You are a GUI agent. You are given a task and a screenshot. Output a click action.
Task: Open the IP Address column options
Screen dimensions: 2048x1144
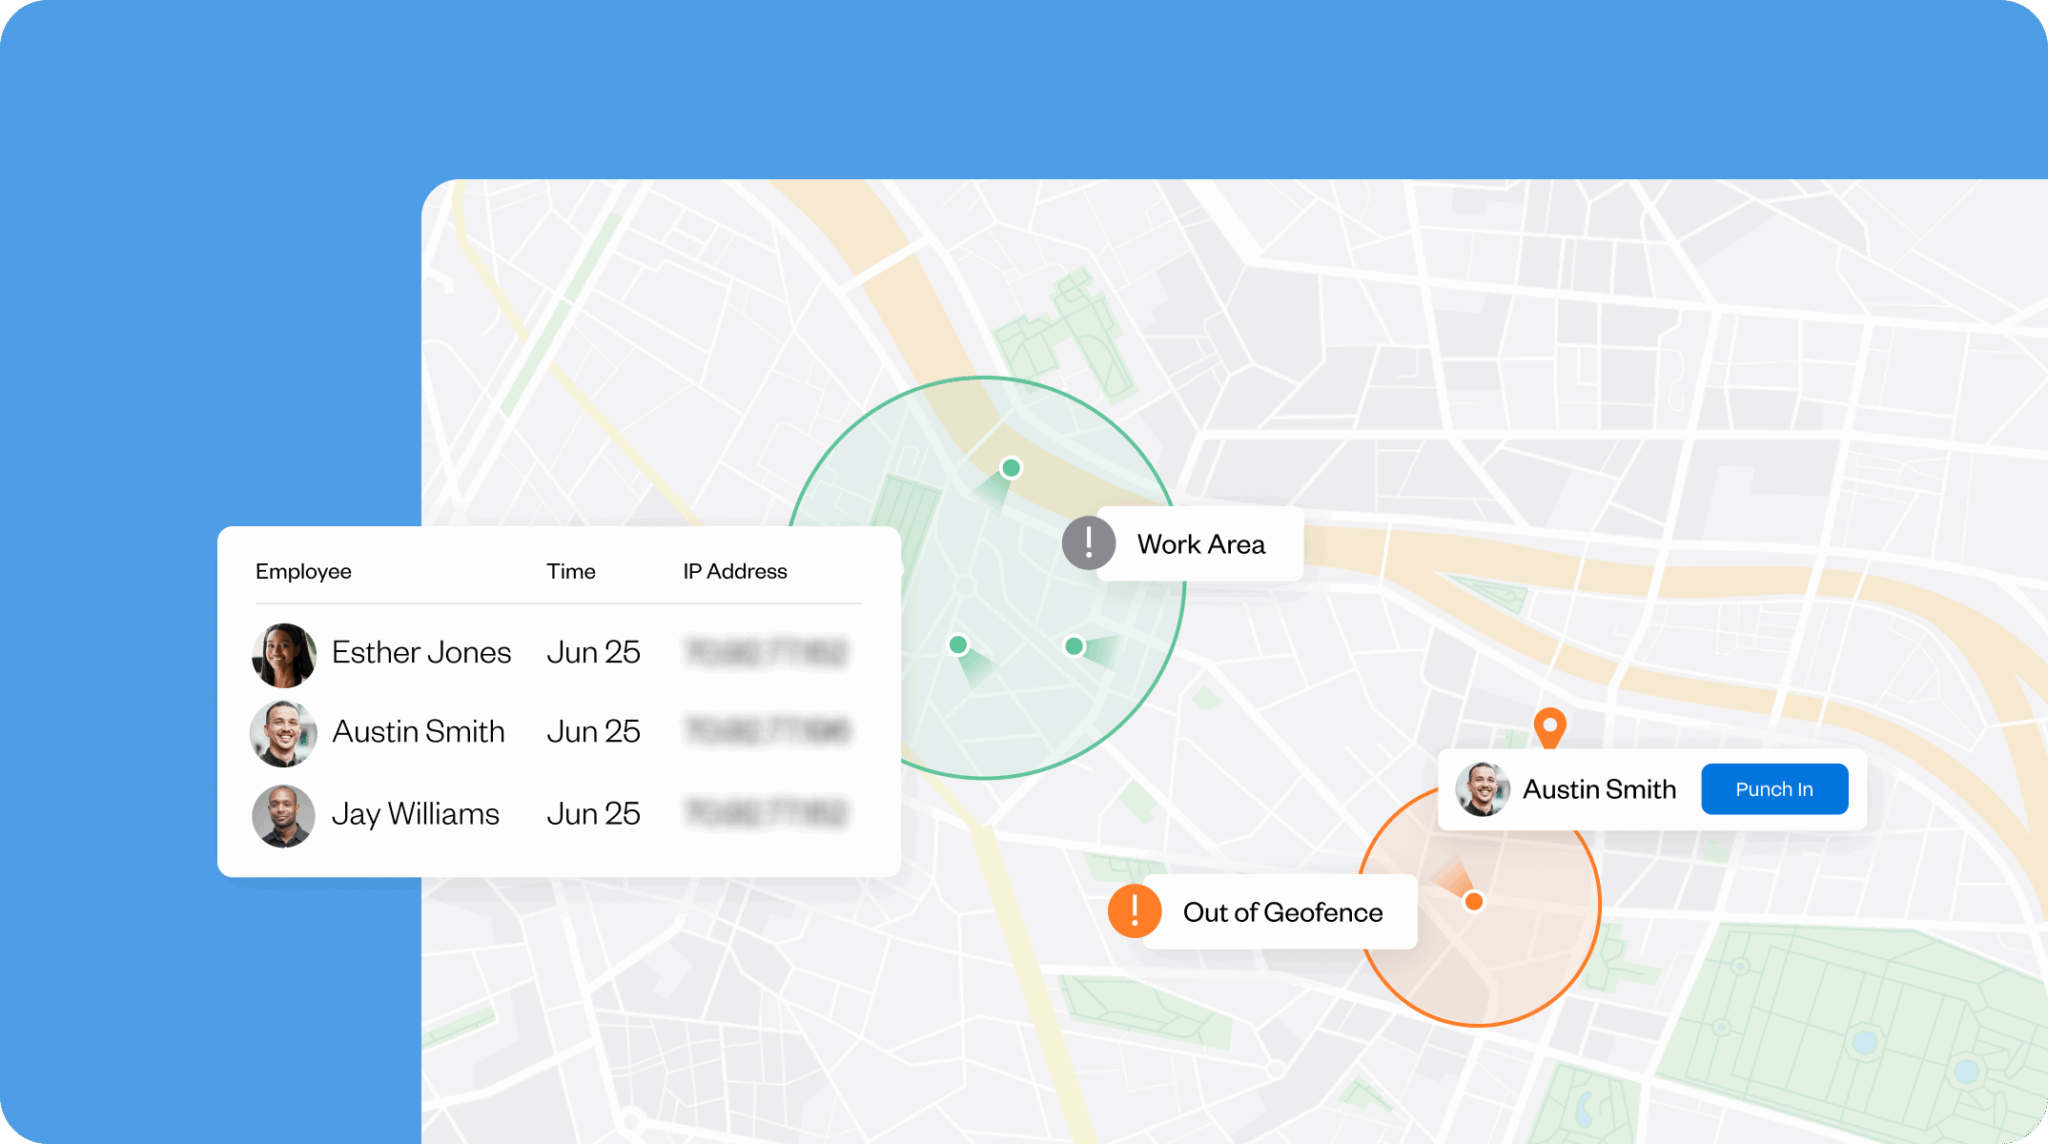pos(735,571)
